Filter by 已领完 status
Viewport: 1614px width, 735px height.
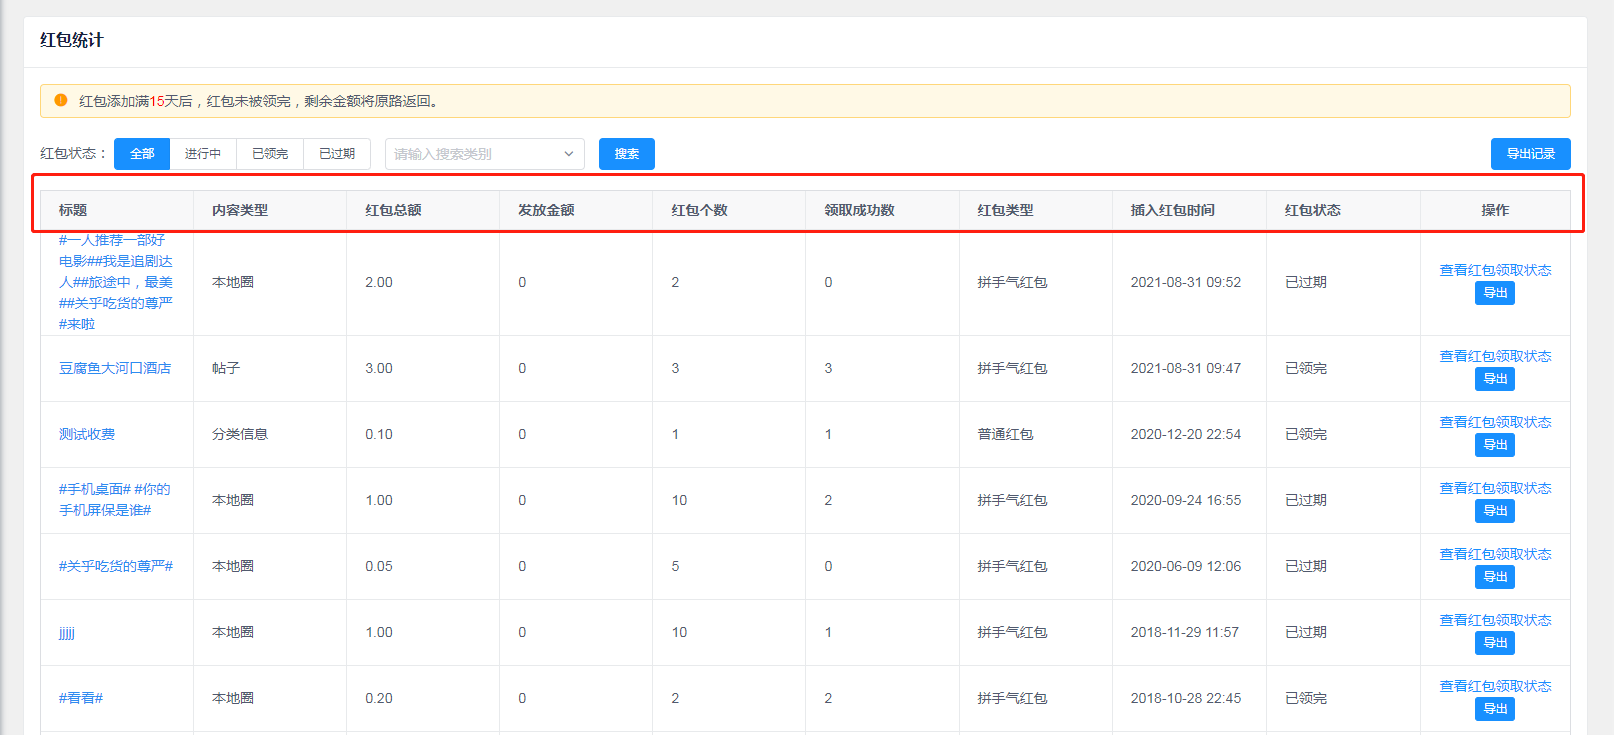coord(270,154)
